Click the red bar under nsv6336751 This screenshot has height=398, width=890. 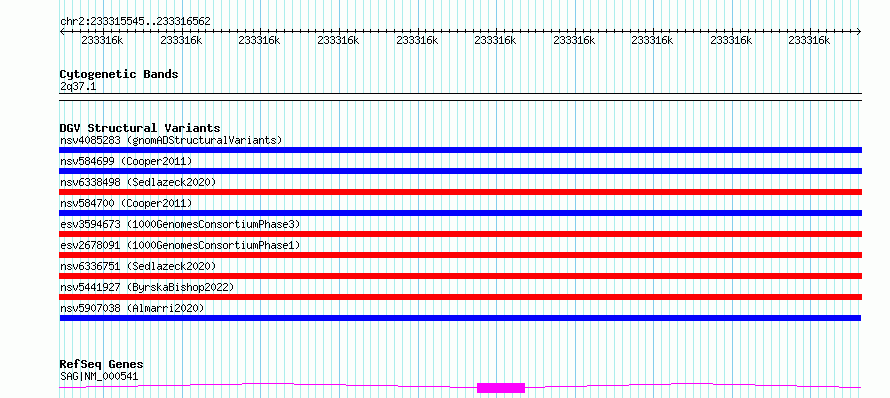(460, 276)
